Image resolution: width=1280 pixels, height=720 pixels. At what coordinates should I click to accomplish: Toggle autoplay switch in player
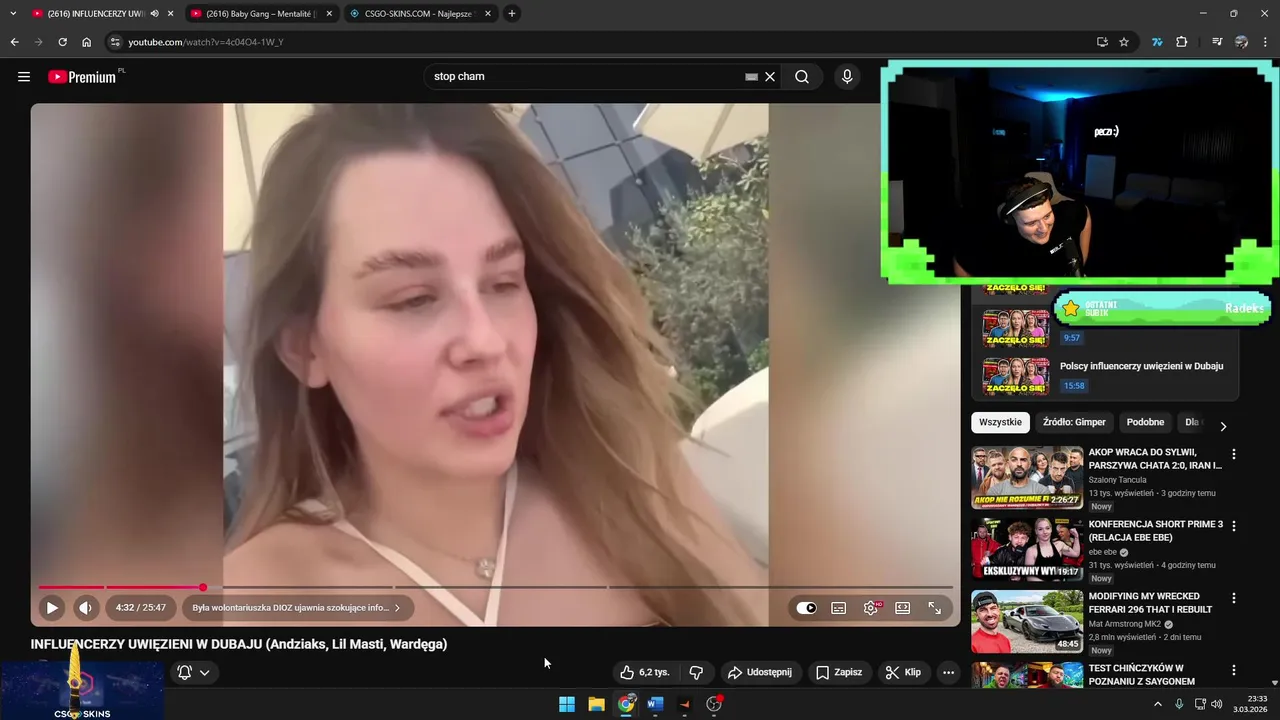[807, 607]
